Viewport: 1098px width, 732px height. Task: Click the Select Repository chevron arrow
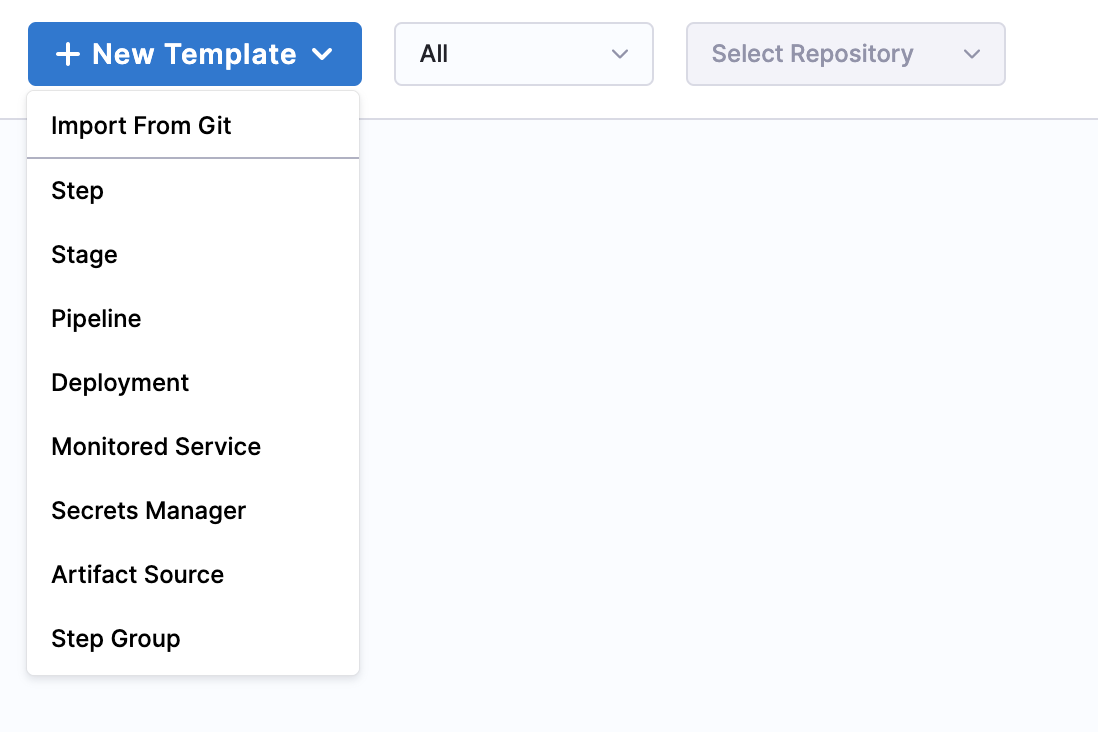[972, 54]
